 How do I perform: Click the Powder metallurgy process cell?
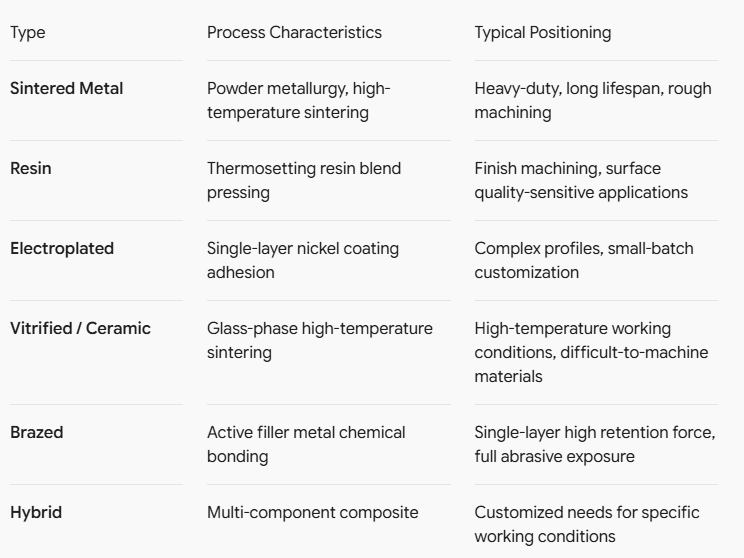(298, 101)
